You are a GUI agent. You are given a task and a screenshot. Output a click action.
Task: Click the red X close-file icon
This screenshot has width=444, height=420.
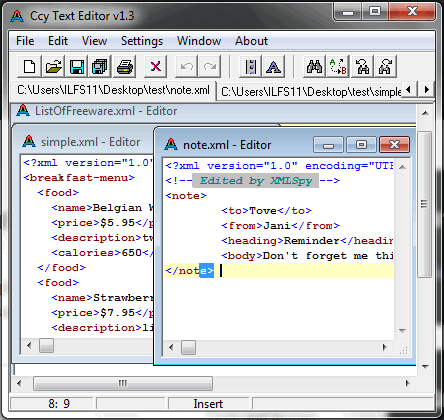pyautogui.click(x=155, y=67)
